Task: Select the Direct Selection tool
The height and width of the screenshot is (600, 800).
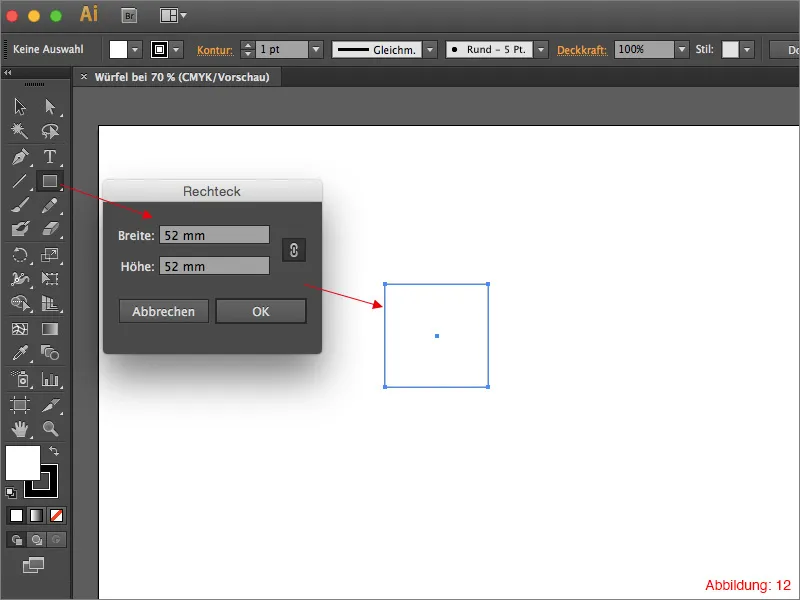Action: coord(50,107)
